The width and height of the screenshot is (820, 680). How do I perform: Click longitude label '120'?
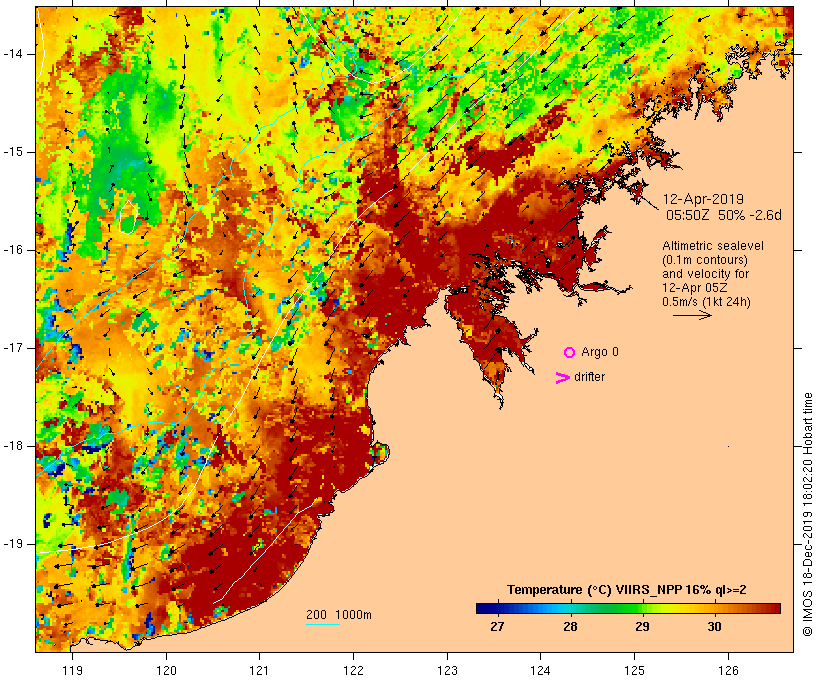pyautogui.click(x=166, y=670)
